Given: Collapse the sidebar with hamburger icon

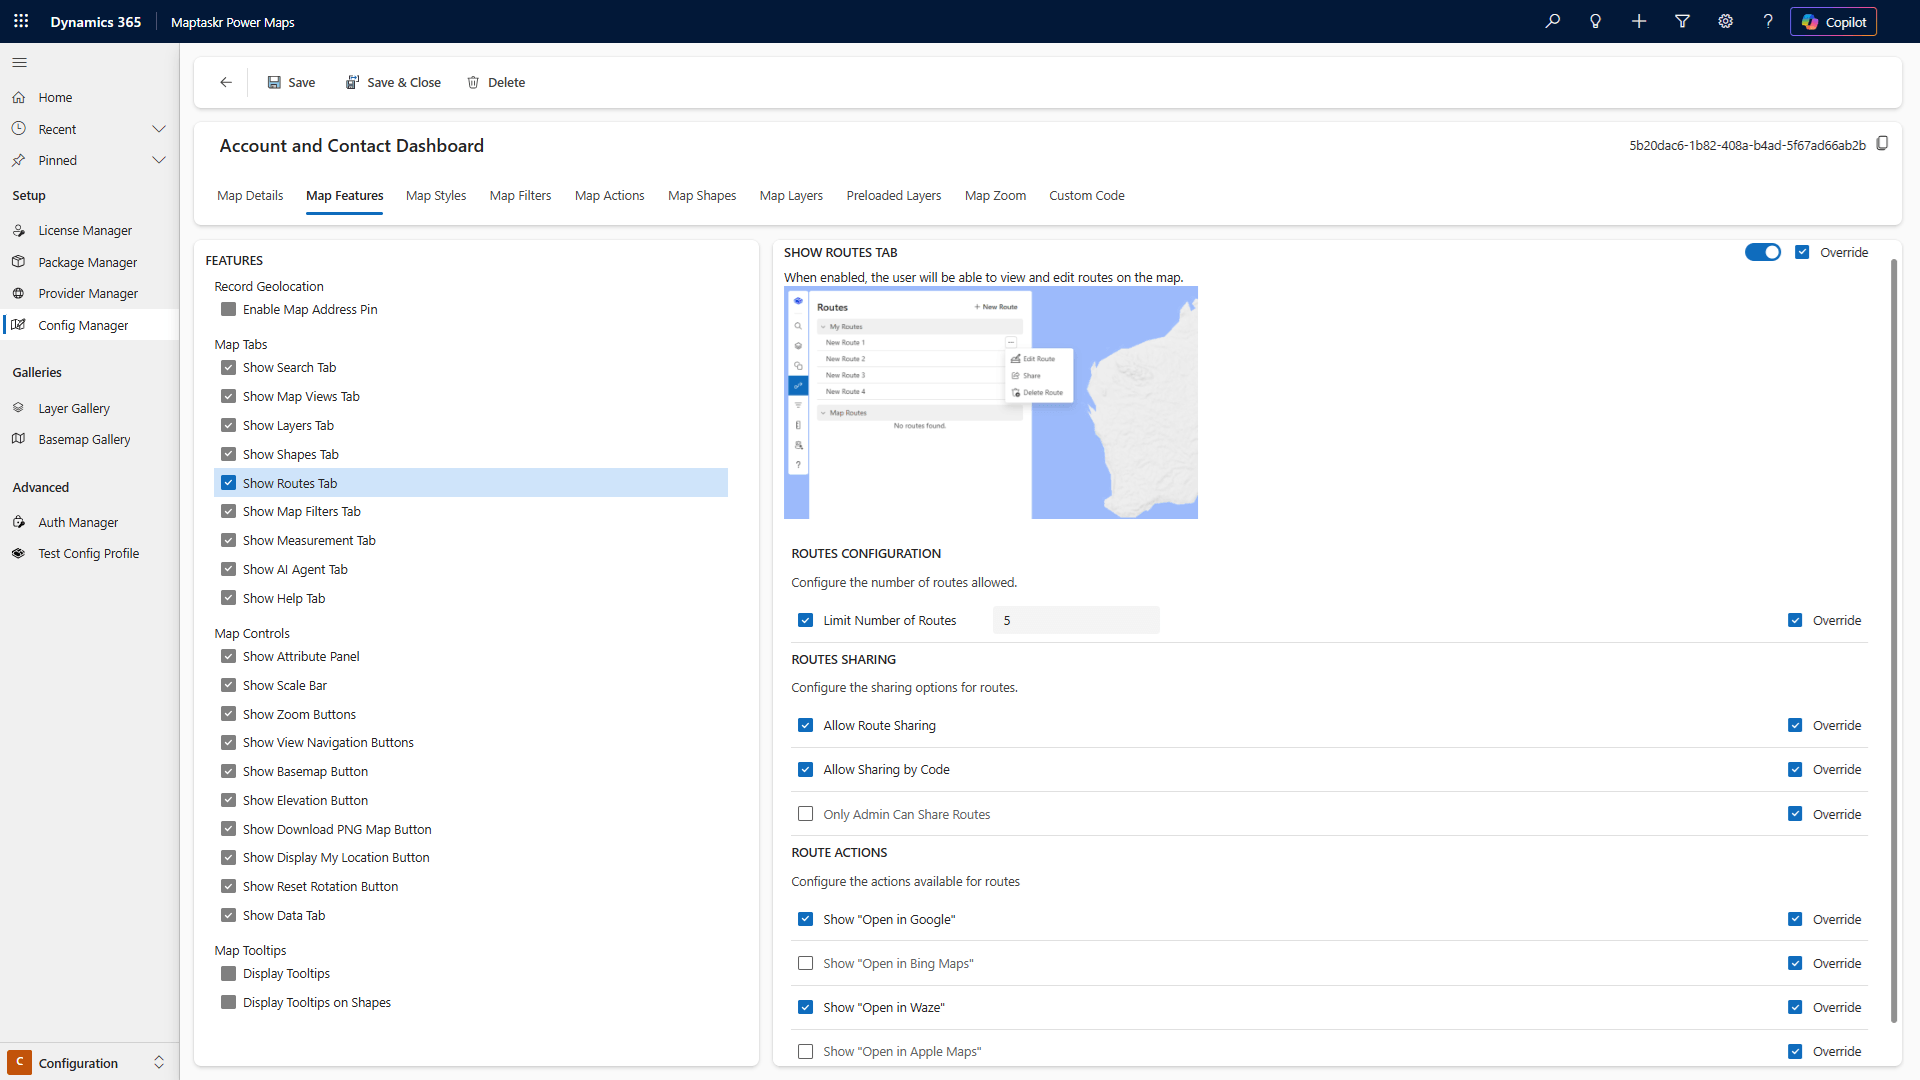Looking at the screenshot, I should pyautogui.click(x=19, y=62).
